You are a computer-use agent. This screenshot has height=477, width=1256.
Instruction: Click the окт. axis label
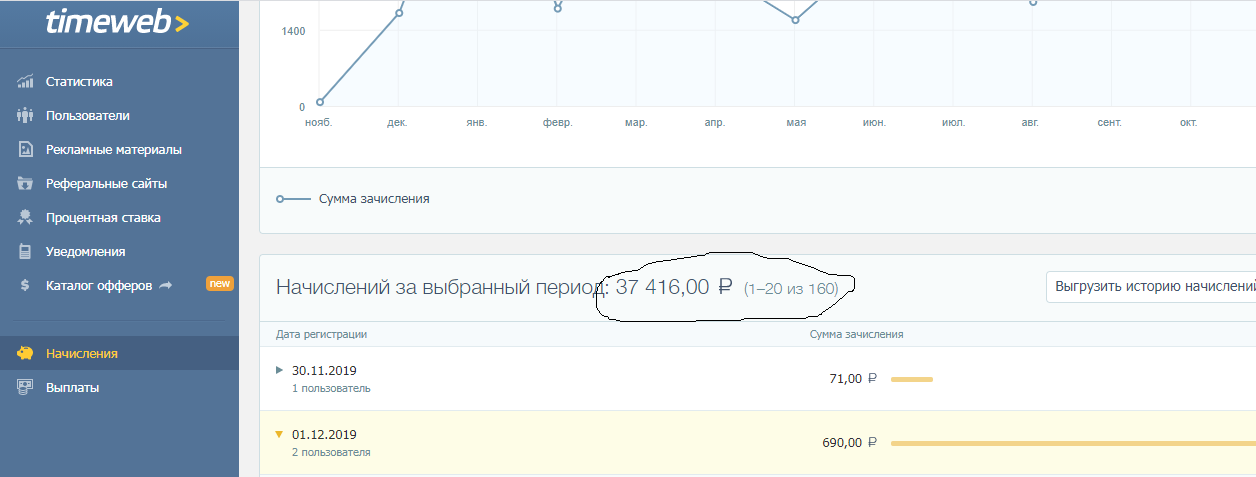pos(1189,122)
